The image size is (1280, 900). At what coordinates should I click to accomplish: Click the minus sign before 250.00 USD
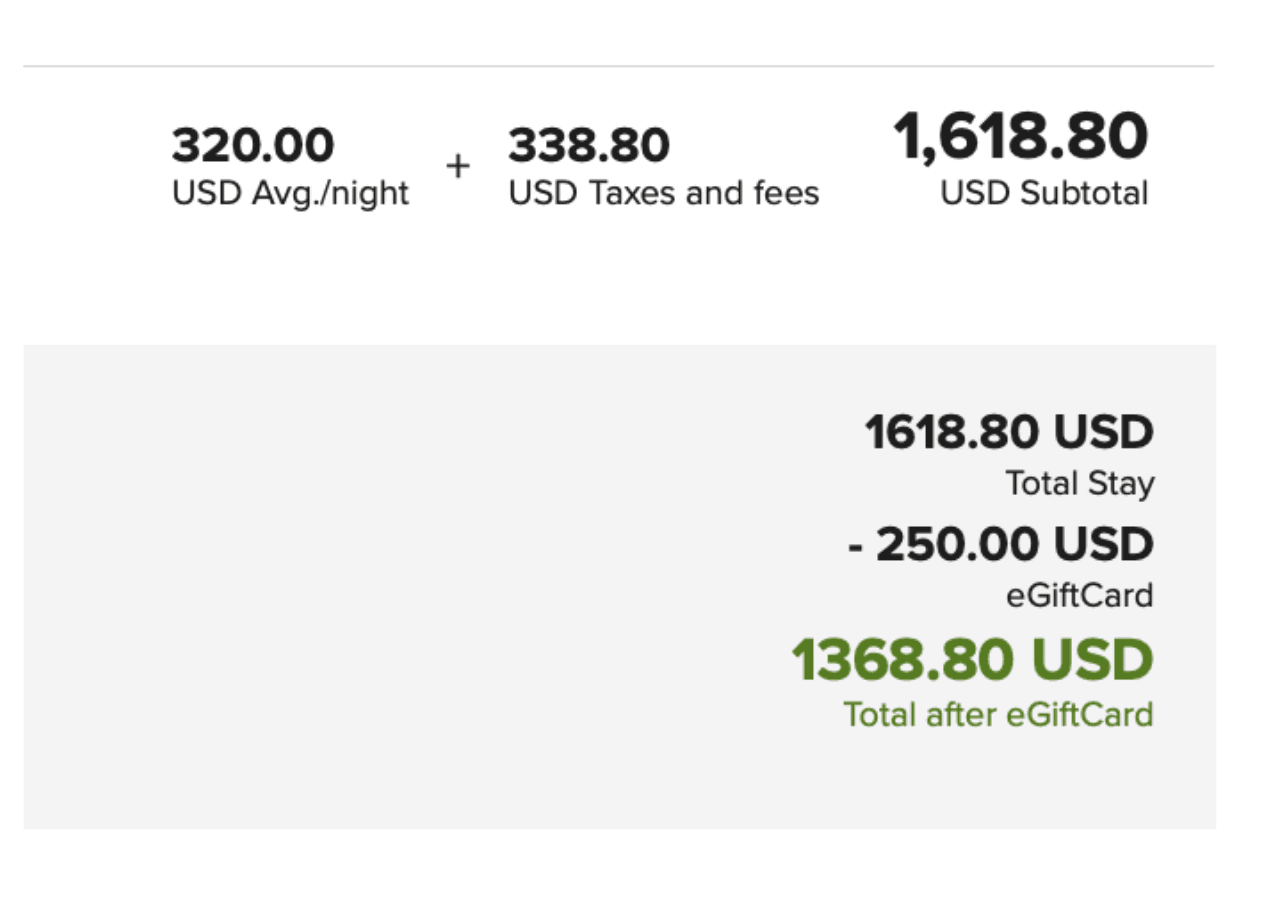(x=855, y=547)
